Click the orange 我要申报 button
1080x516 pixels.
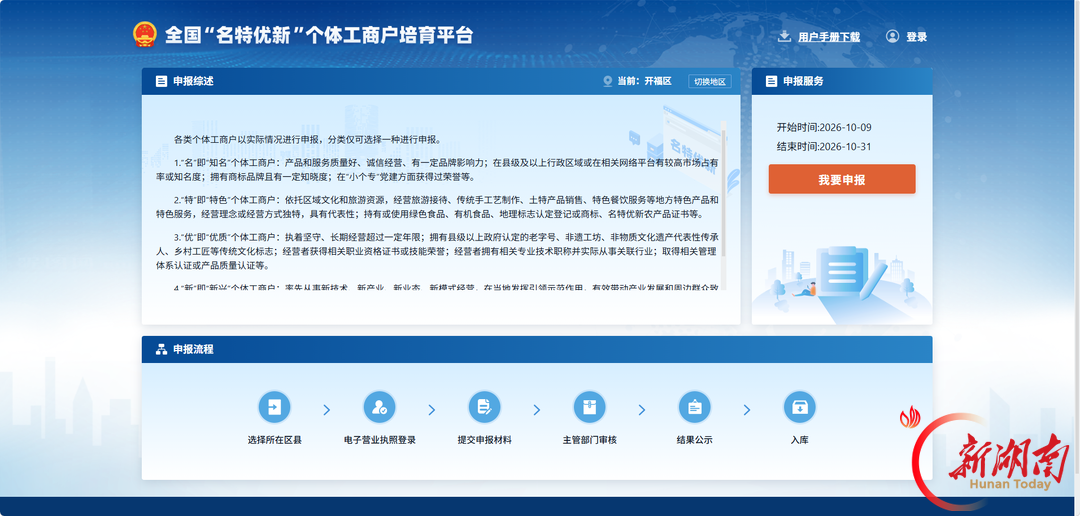(842, 179)
